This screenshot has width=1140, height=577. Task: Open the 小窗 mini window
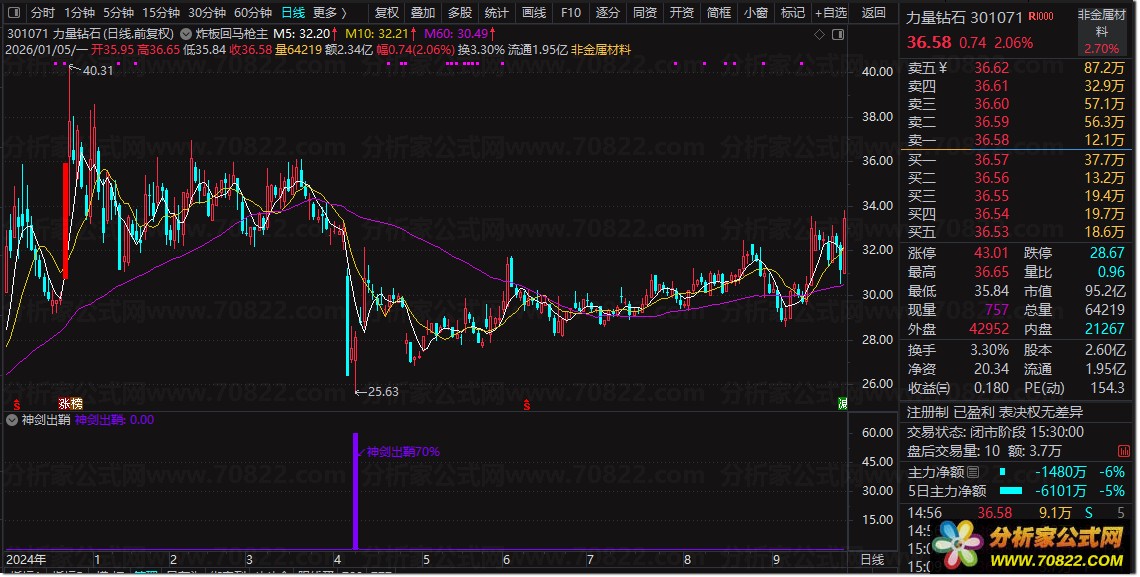coord(756,12)
